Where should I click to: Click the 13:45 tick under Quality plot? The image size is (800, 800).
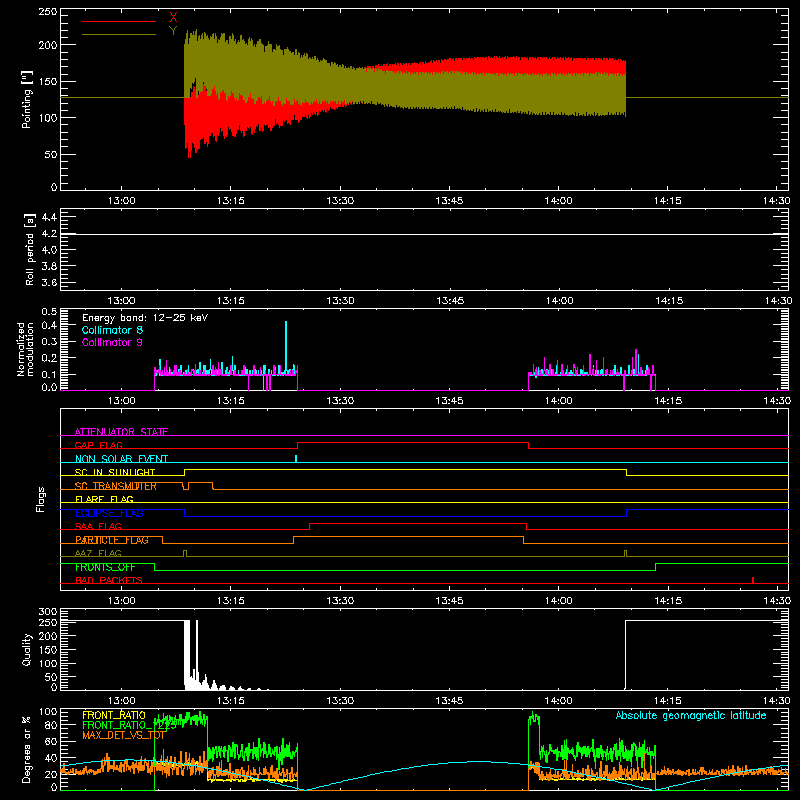(449, 701)
